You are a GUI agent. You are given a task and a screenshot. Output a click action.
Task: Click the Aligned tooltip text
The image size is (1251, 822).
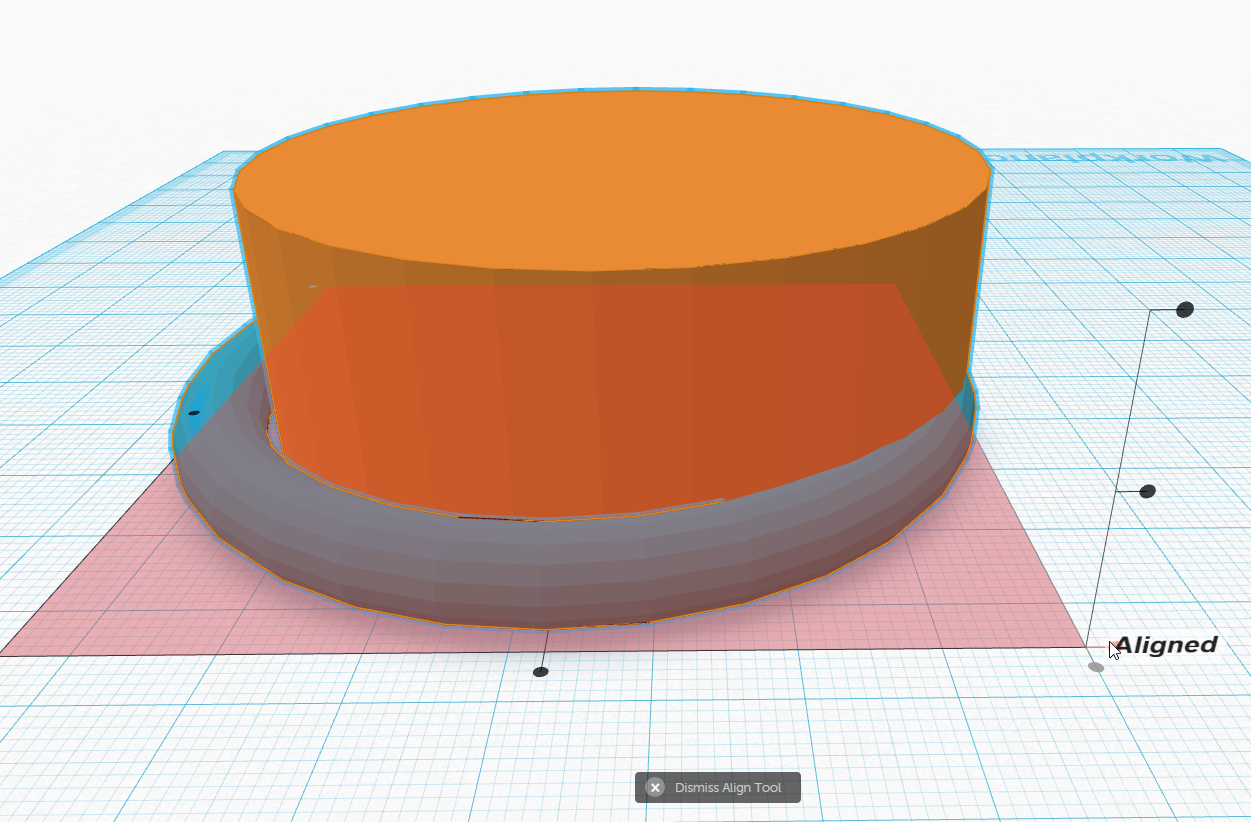(1166, 645)
